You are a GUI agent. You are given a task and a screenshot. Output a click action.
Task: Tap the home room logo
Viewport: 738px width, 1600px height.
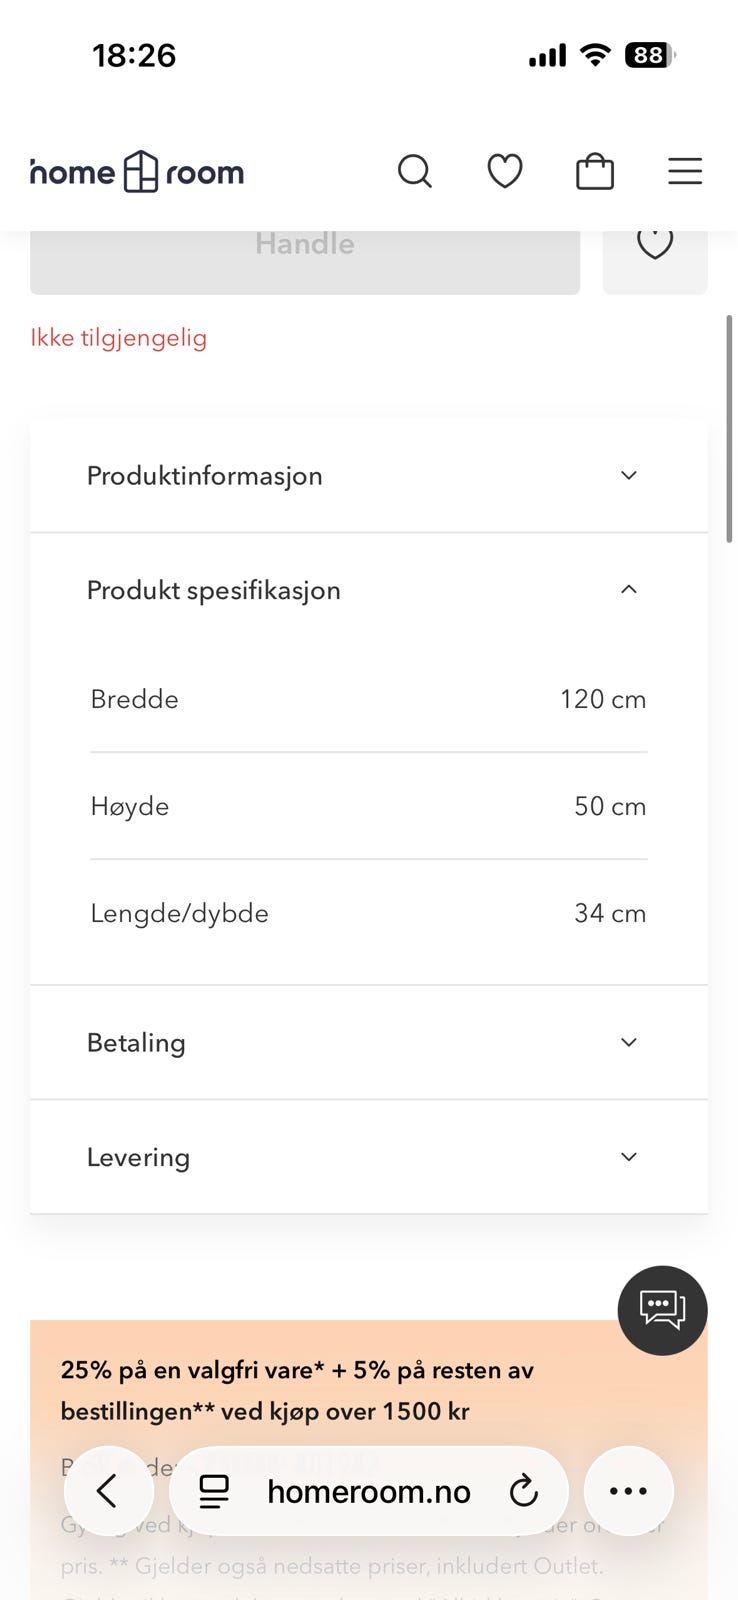[137, 172]
